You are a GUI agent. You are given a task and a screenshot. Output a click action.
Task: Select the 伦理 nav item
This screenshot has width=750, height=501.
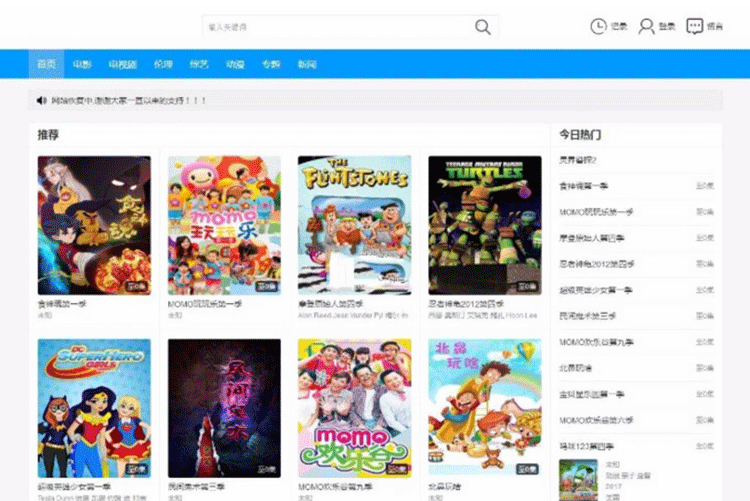click(x=163, y=64)
